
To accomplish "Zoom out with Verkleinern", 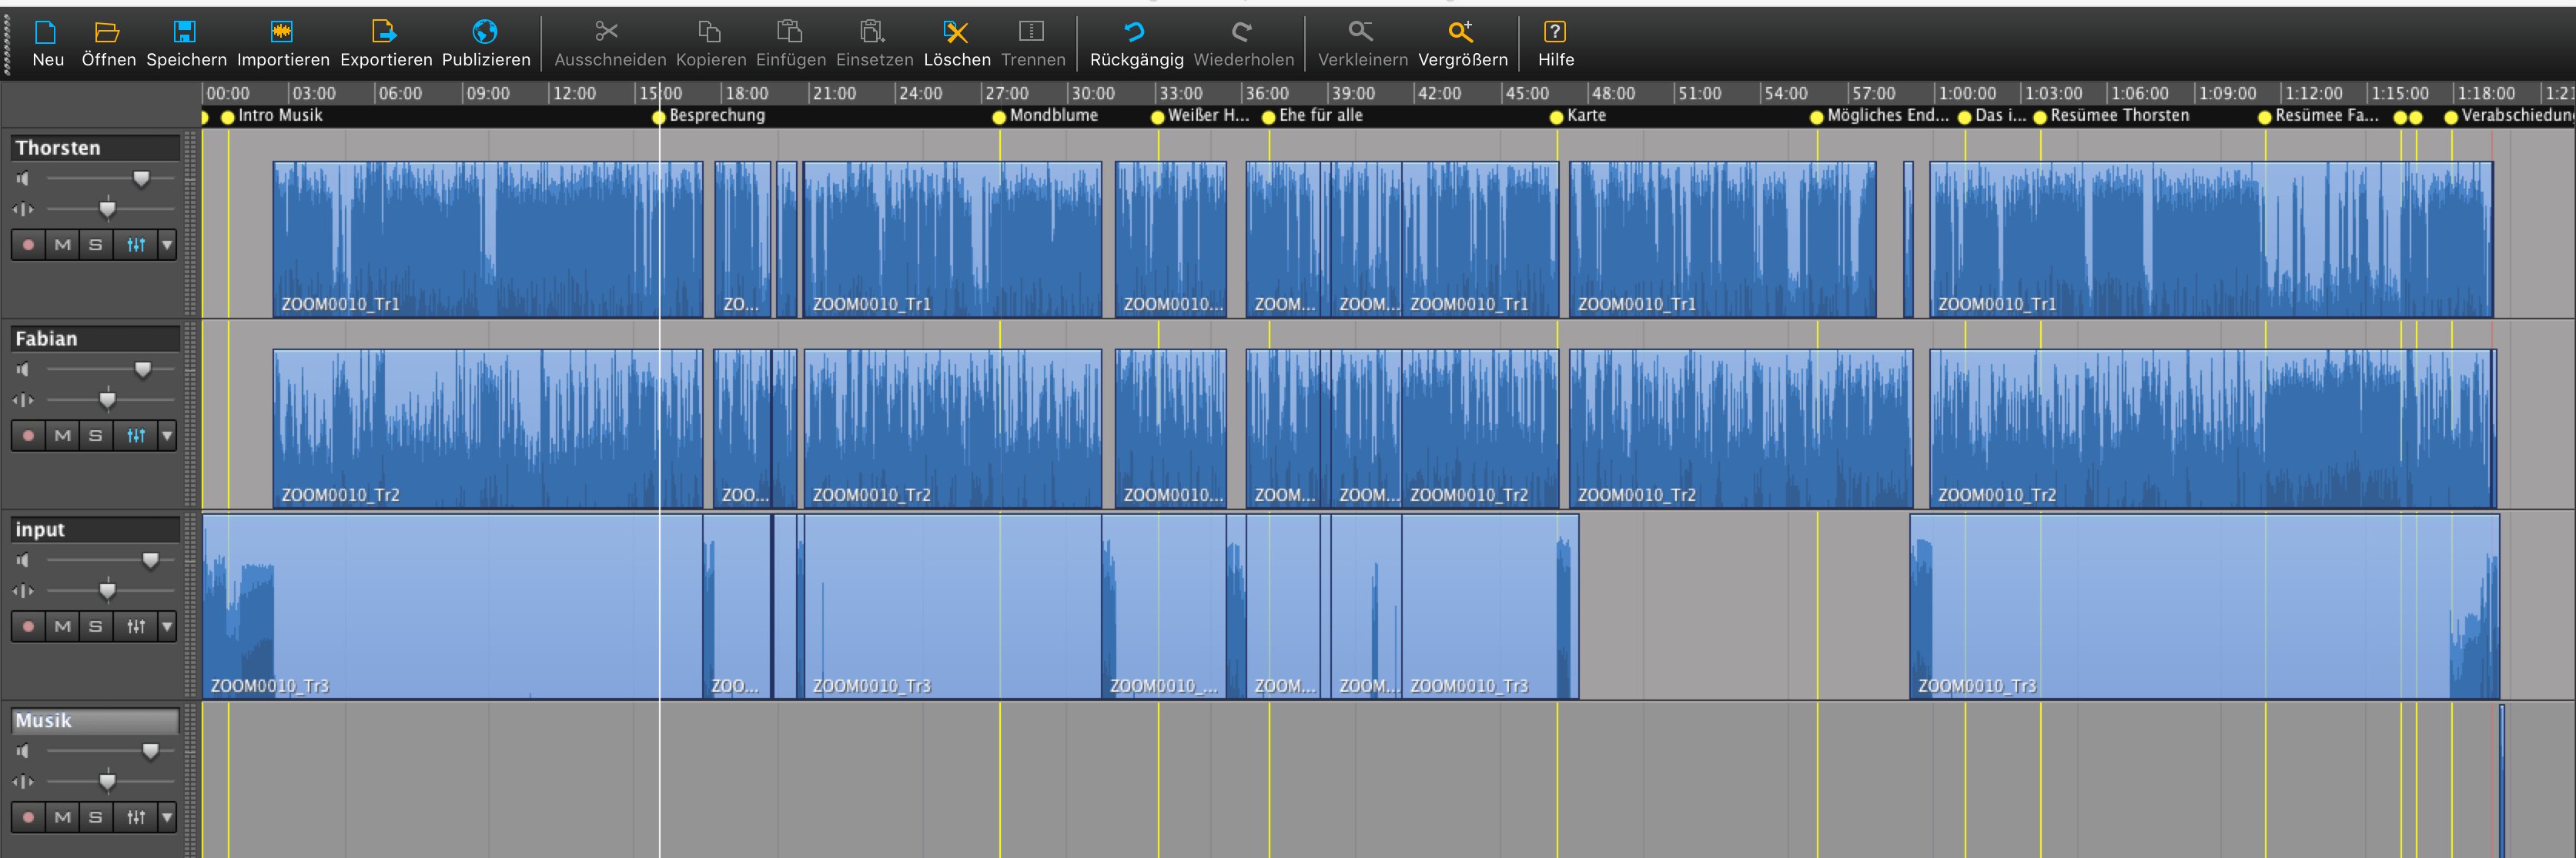I will 1362,44.
